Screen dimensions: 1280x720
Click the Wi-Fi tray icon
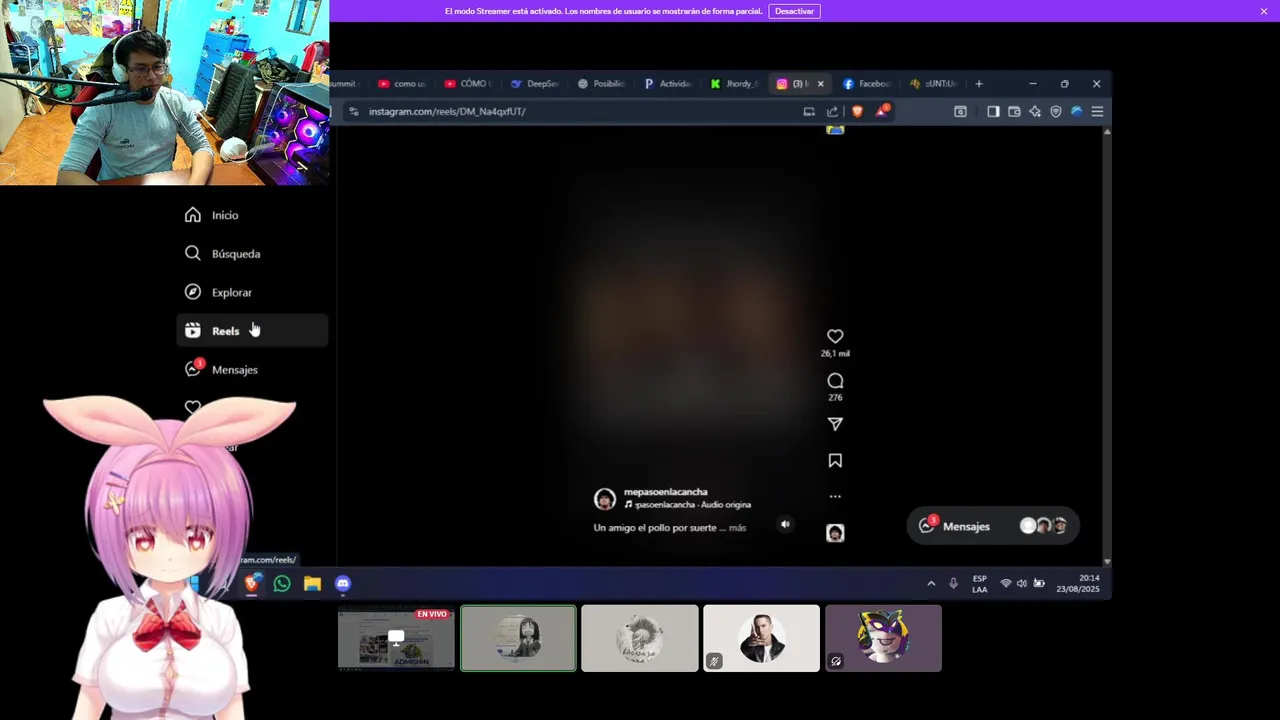[x=1006, y=583]
